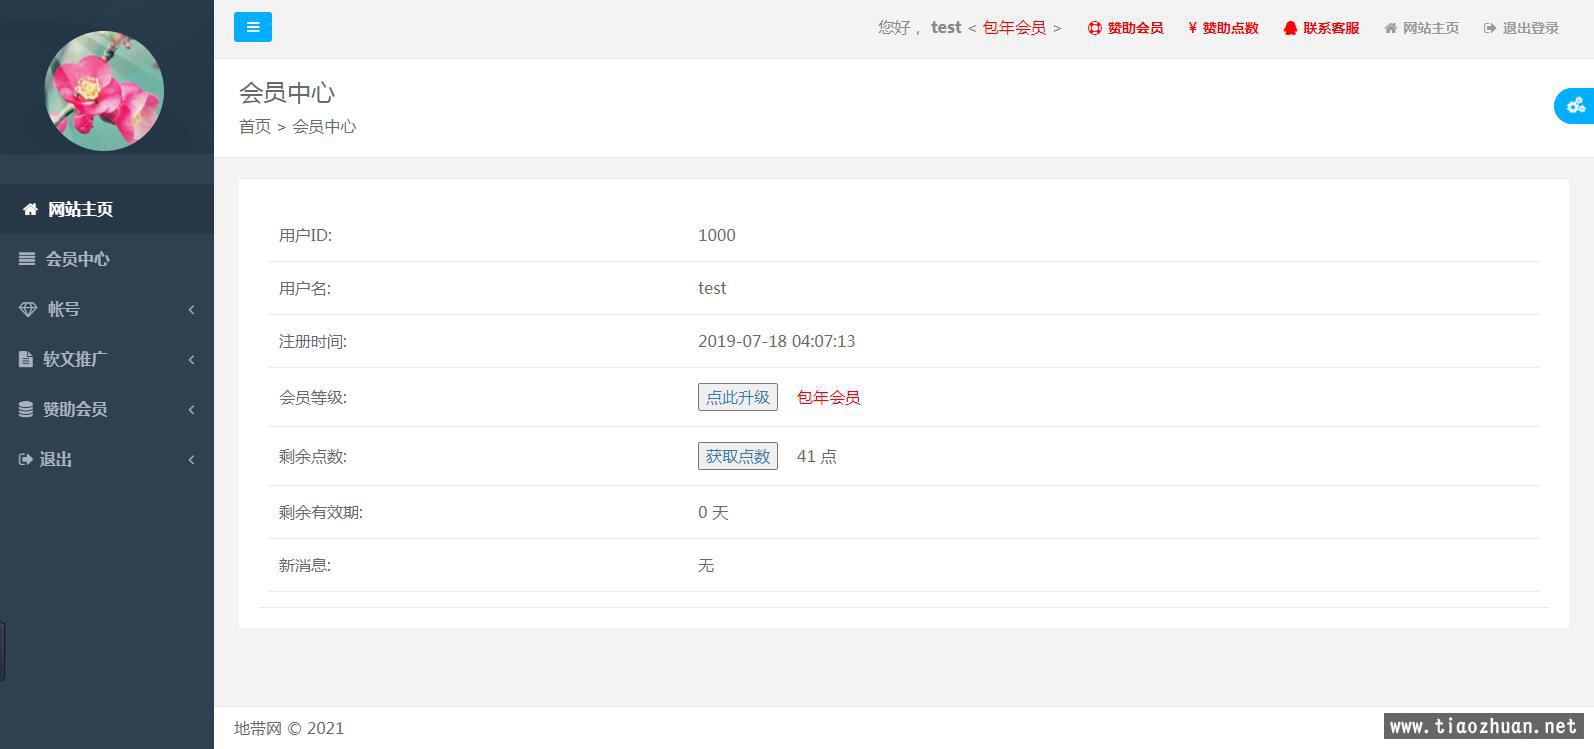This screenshot has width=1594, height=749.
Task: Click the document icon for 软文推广
Action: click(x=26, y=359)
